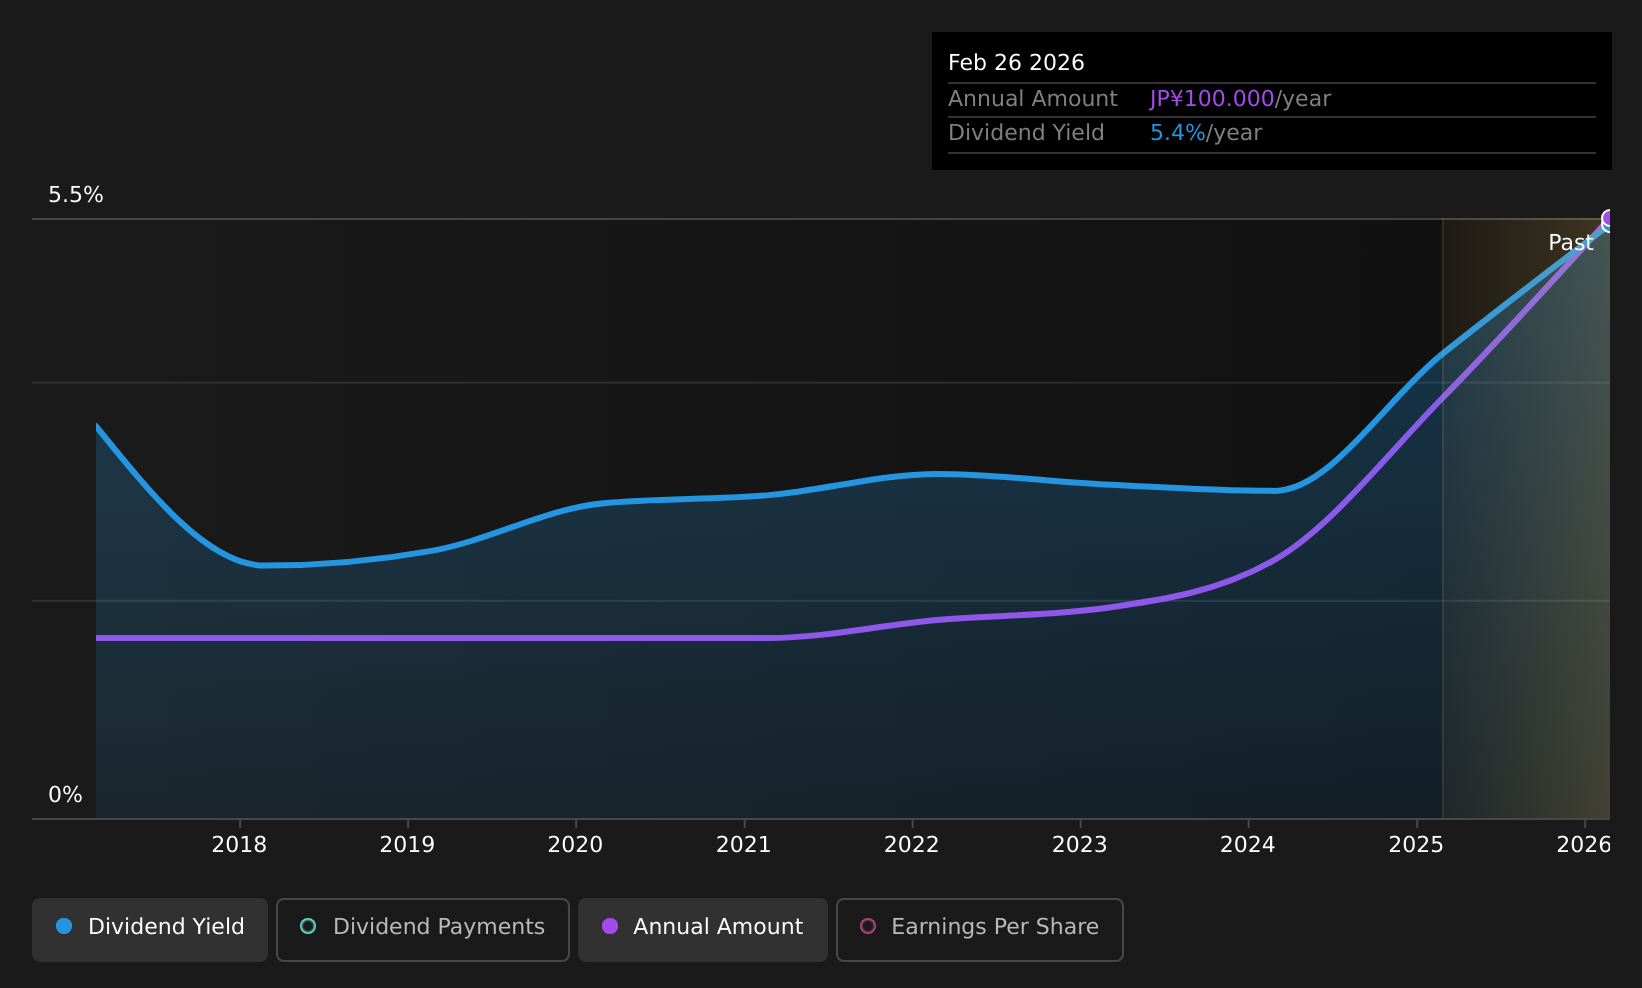Click the 'Dividend Yield' tooltip row label
Viewport: 1642px width, 988px height.
click(1026, 133)
